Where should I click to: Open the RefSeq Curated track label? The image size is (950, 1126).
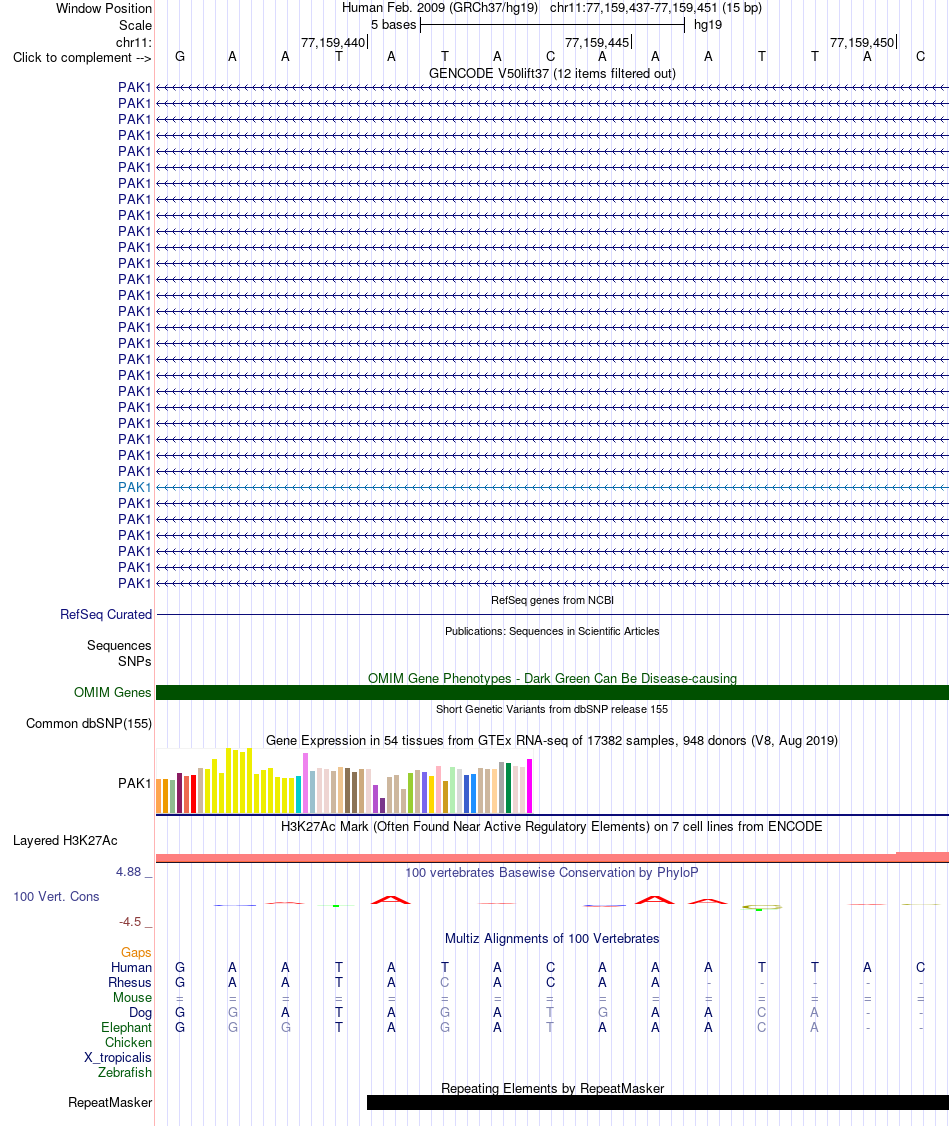[106, 615]
